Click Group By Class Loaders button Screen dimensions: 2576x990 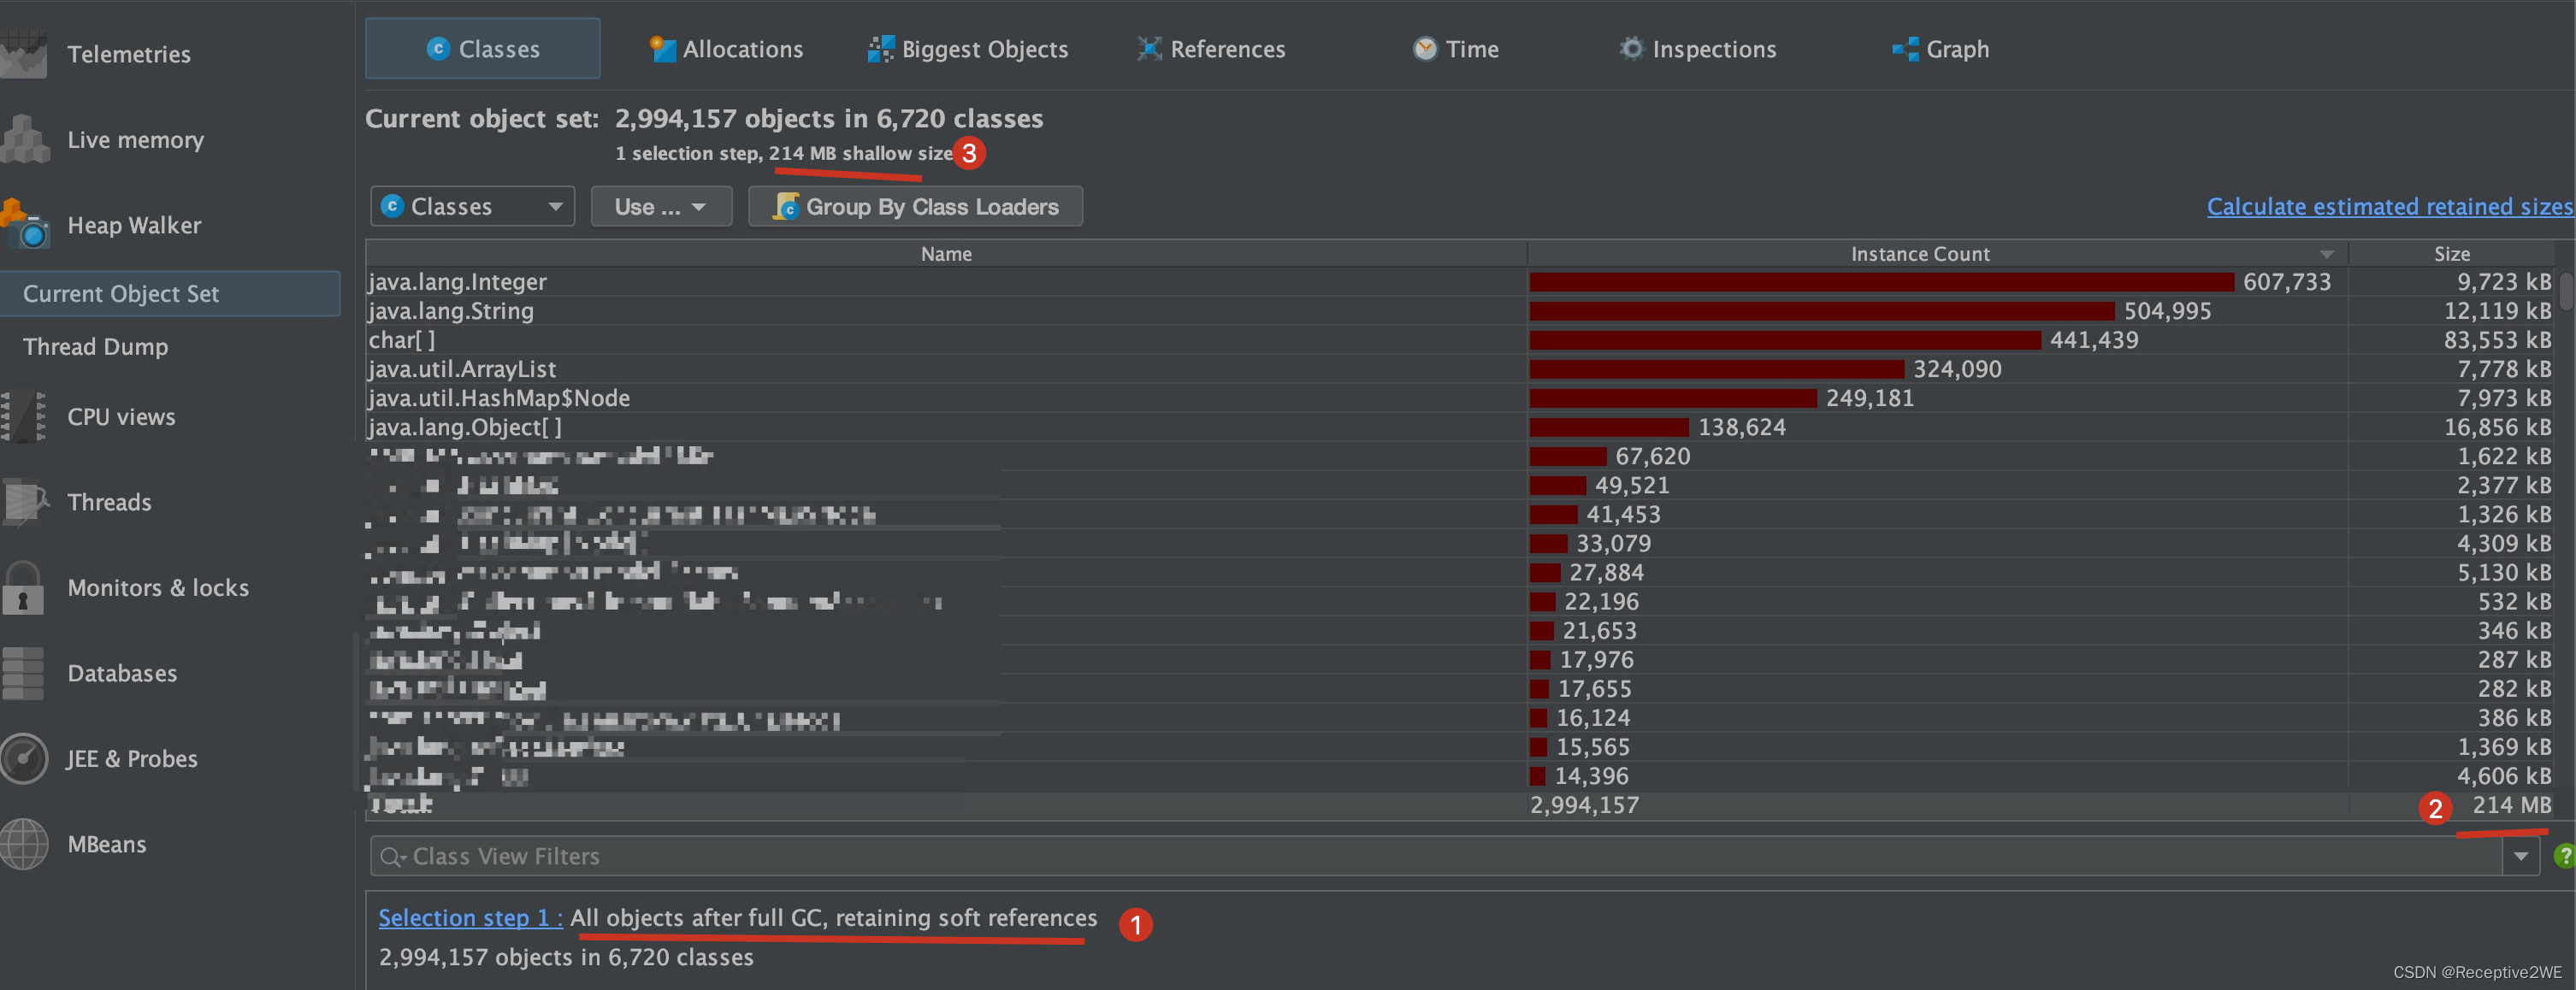[915, 206]
